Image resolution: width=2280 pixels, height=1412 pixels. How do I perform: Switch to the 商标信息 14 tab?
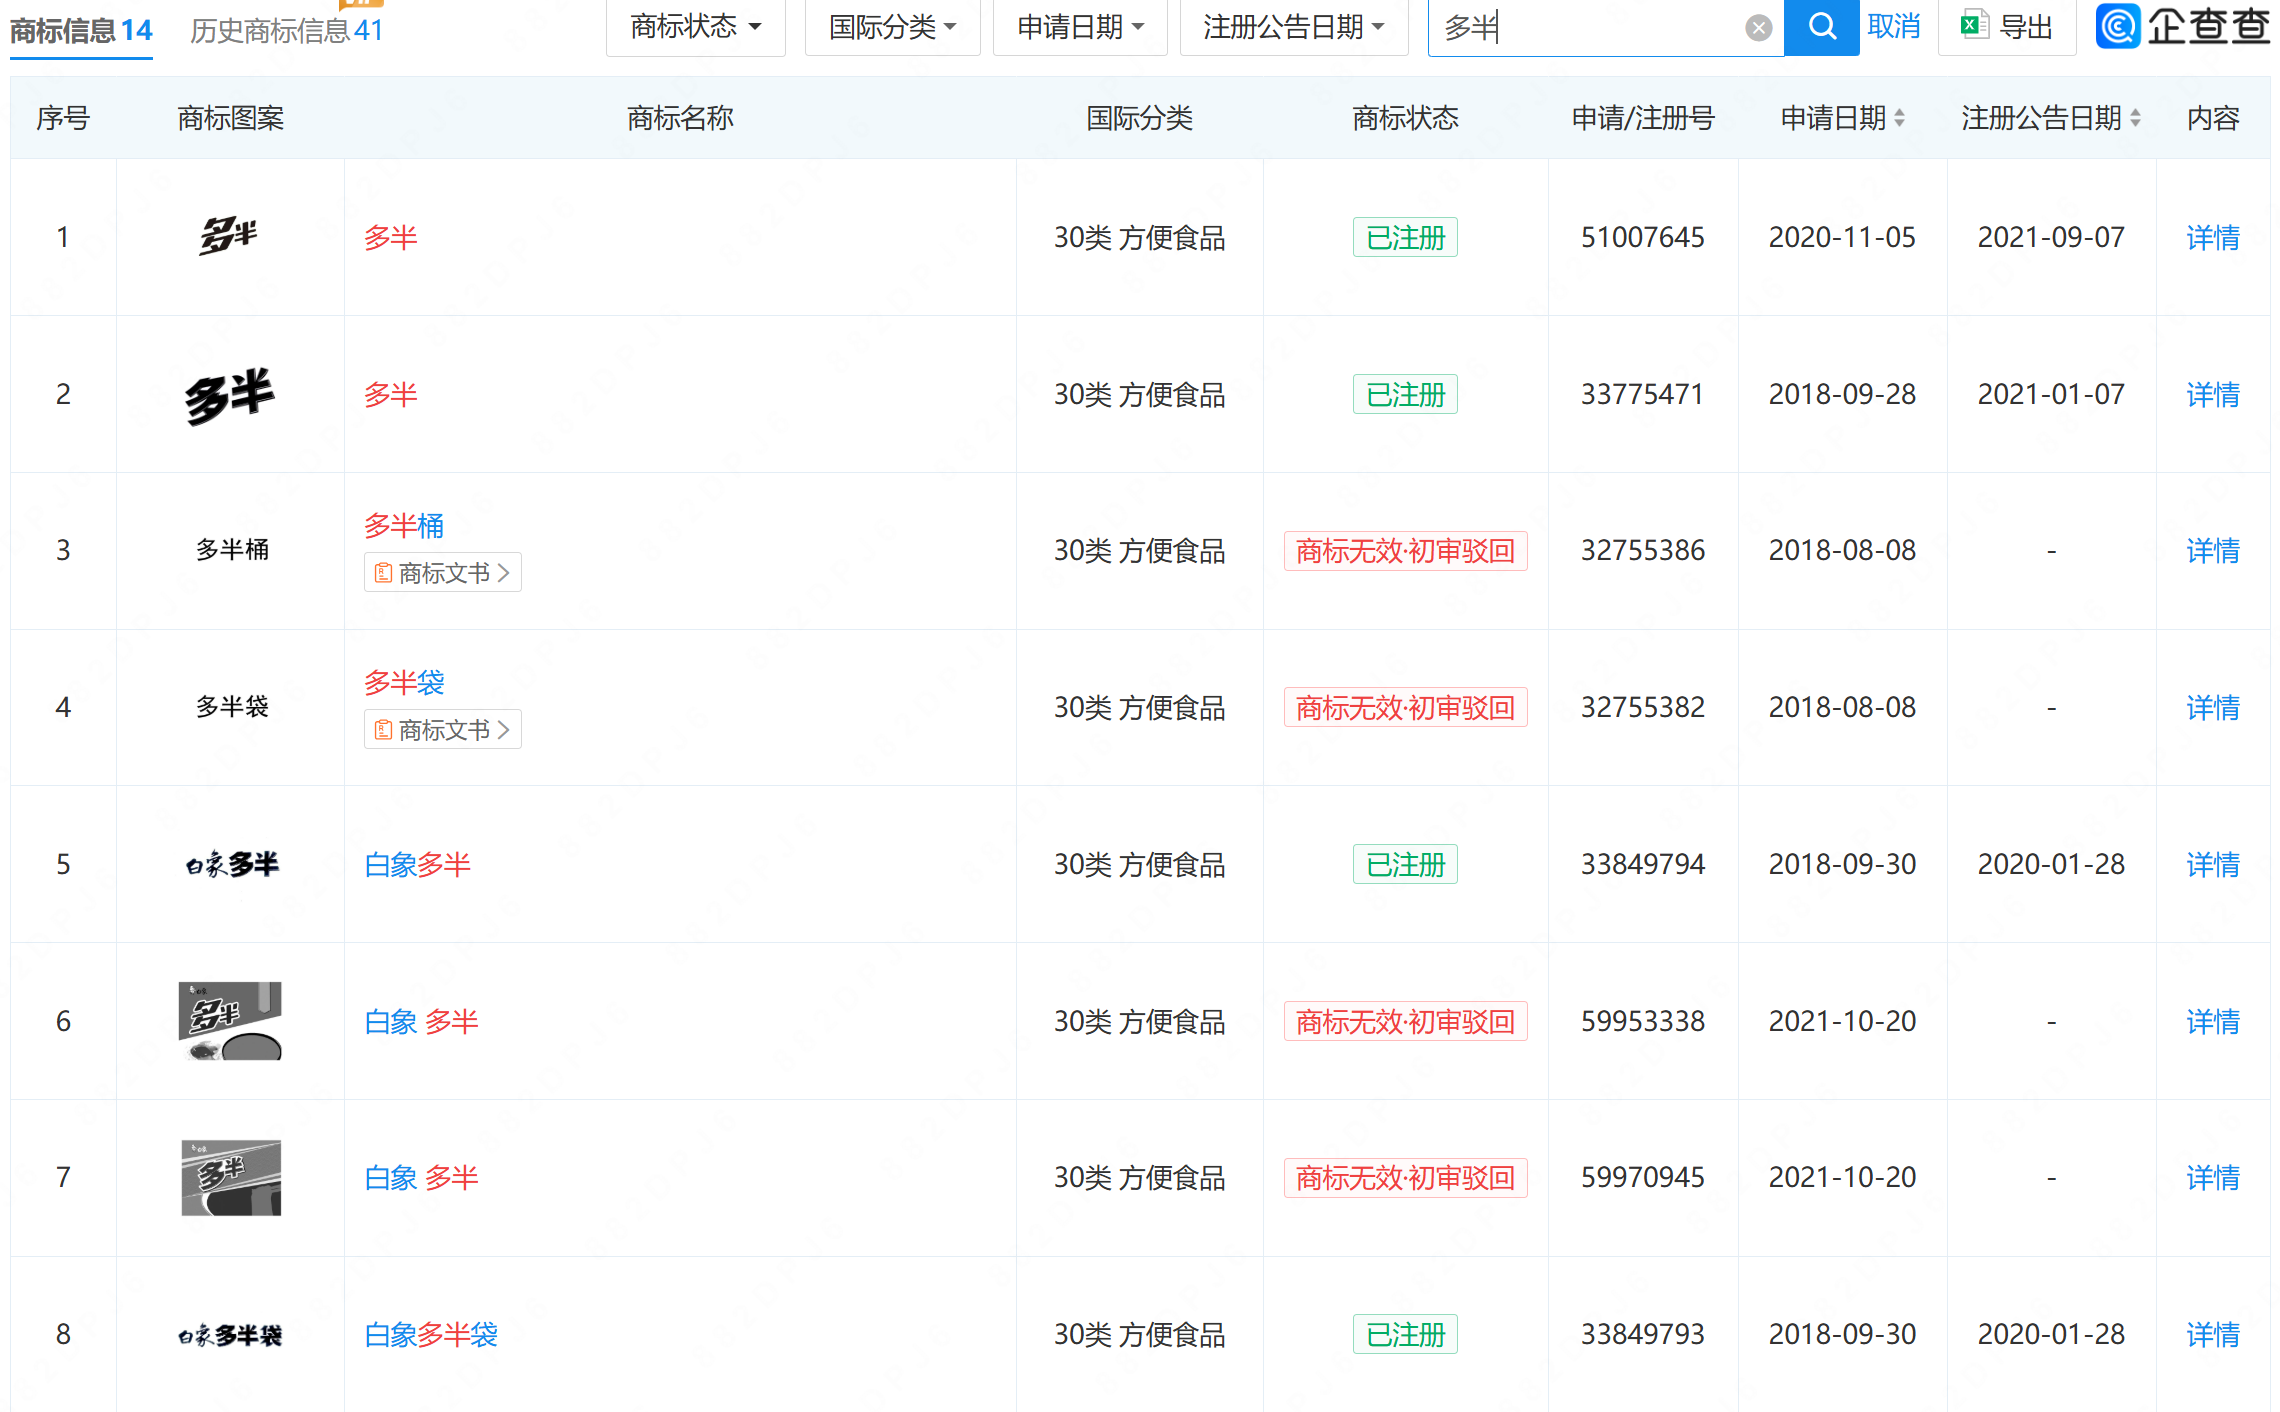pos(81,31)
